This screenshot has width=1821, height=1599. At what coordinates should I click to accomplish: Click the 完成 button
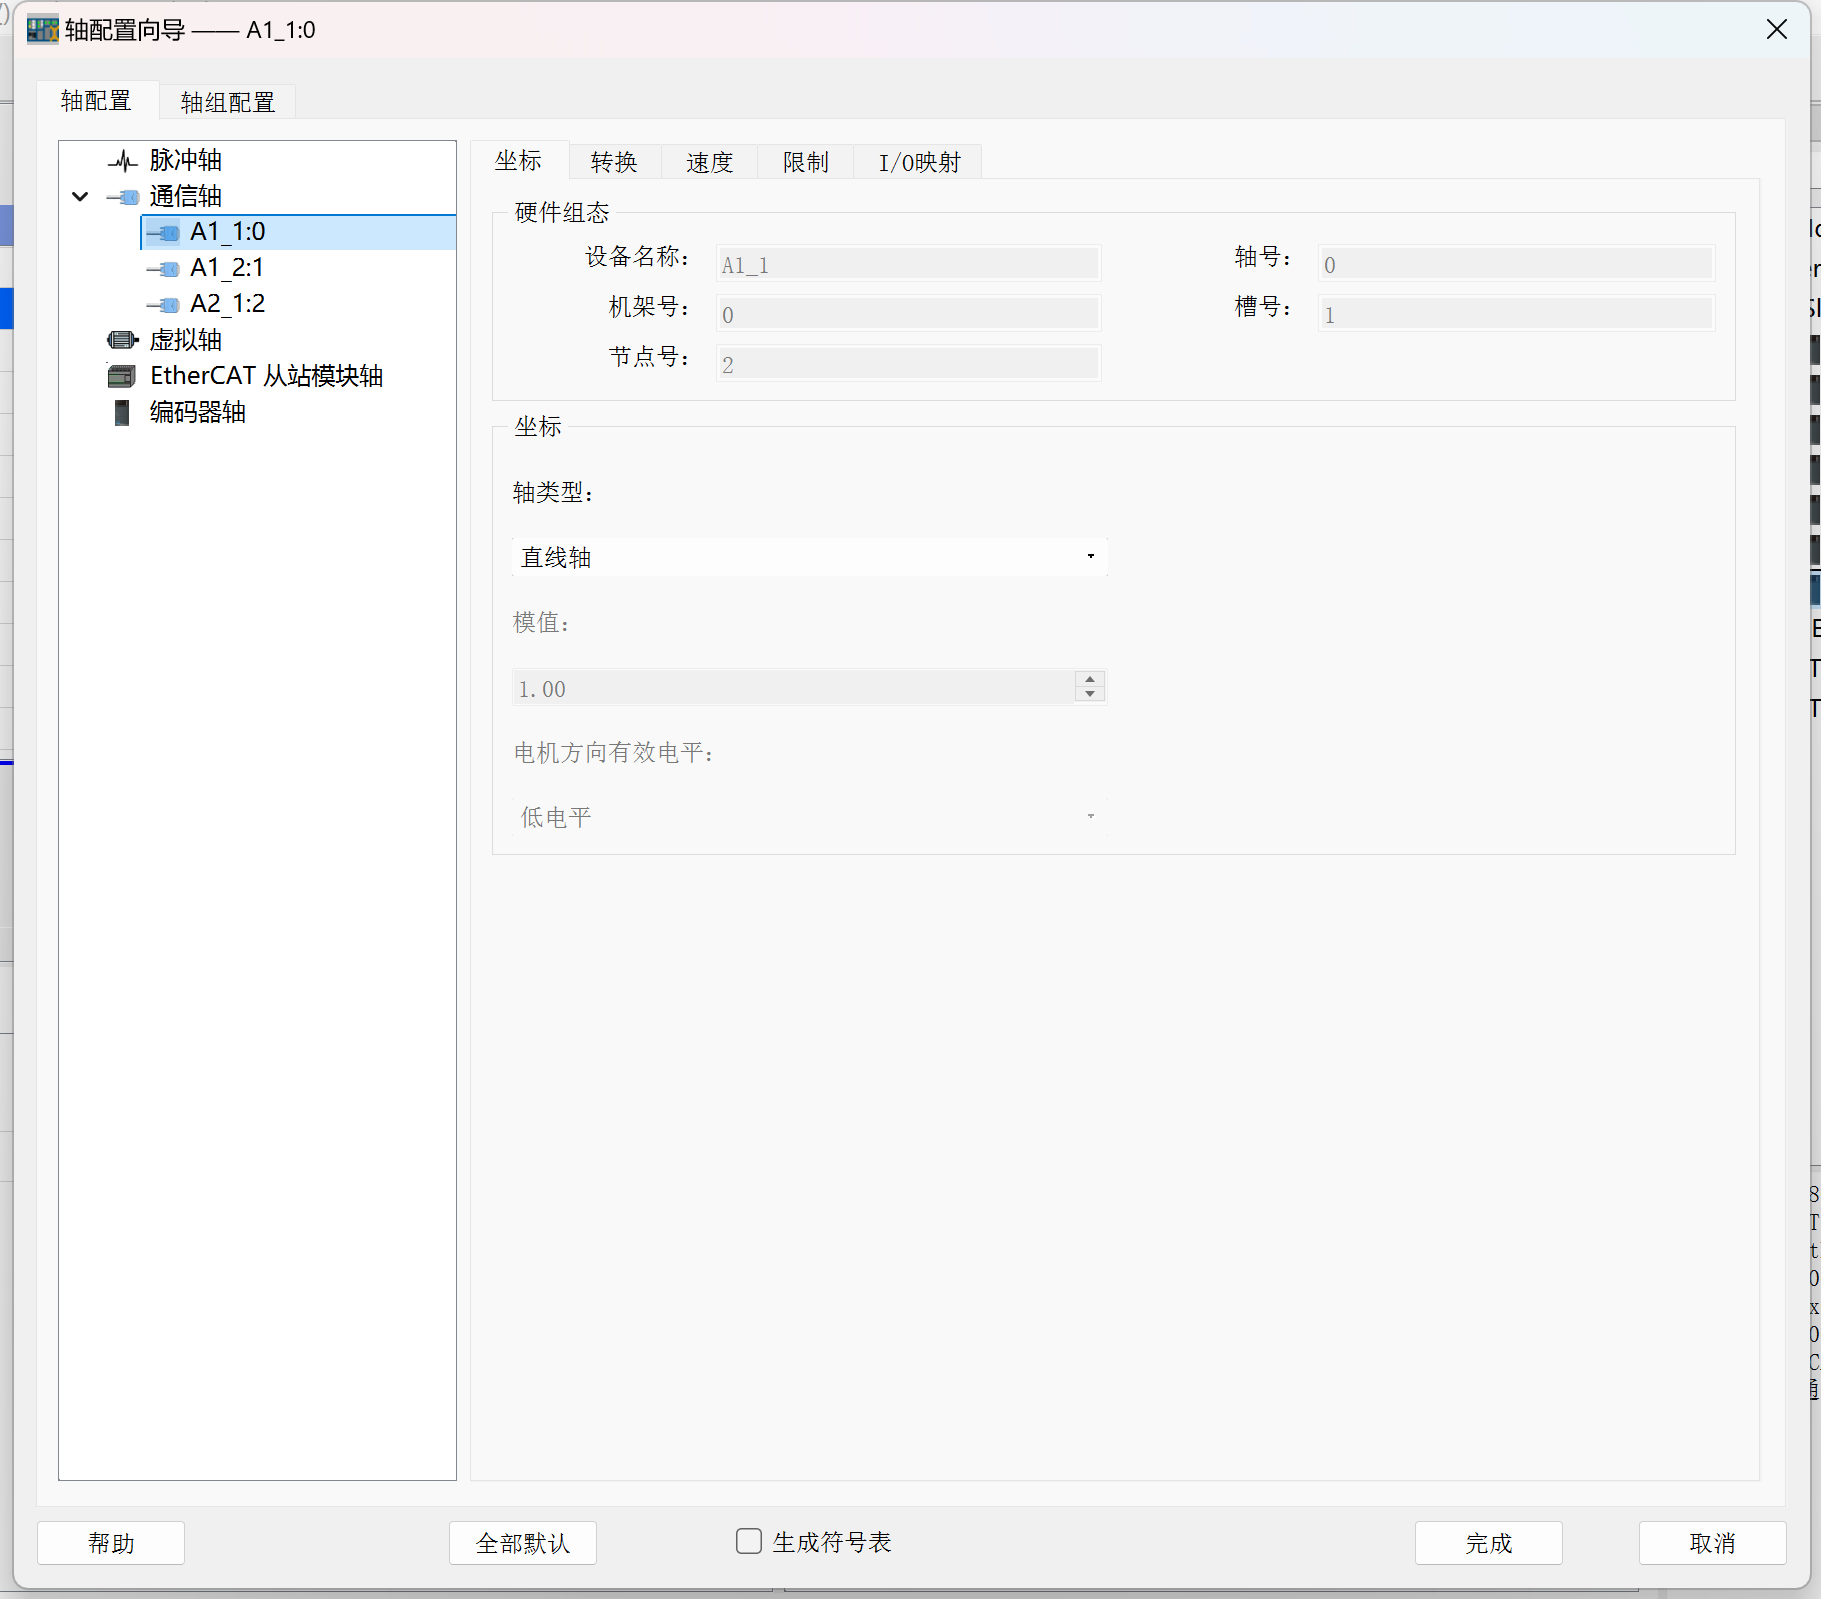[x=1489, y=1543]
